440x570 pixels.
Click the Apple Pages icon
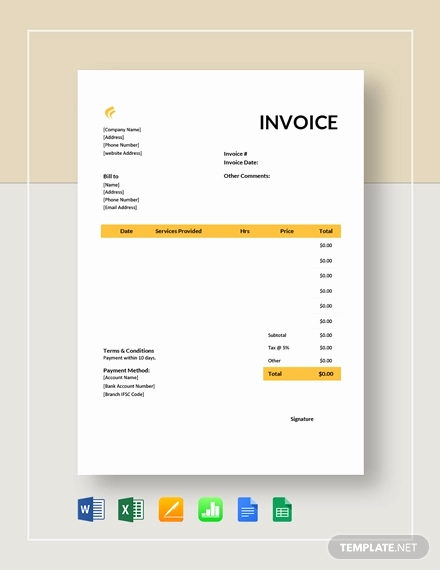tap(171, 509)
